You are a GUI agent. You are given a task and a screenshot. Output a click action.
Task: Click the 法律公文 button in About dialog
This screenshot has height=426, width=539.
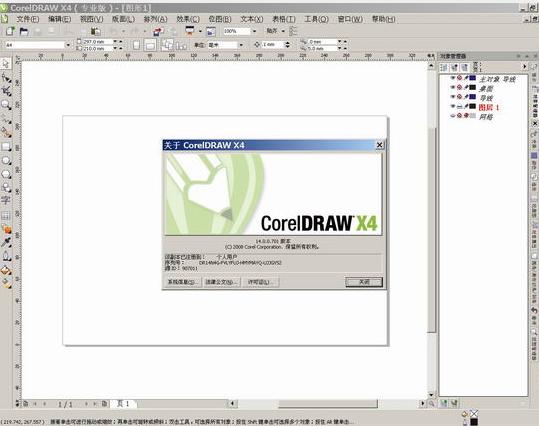221,282
